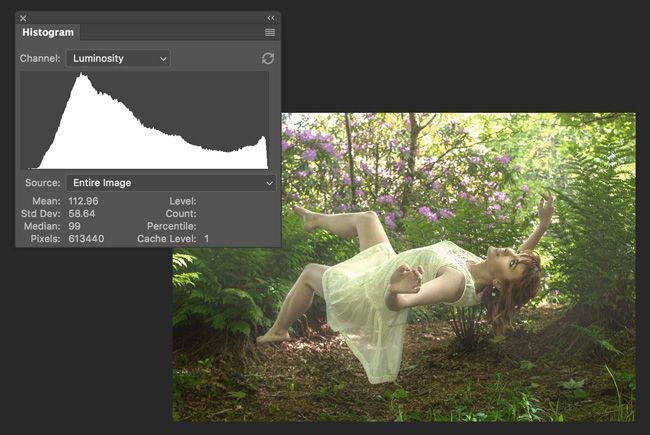Click the Level label in statistics
The height and width of the screenshot is (435, 650).
pos(183,201)
